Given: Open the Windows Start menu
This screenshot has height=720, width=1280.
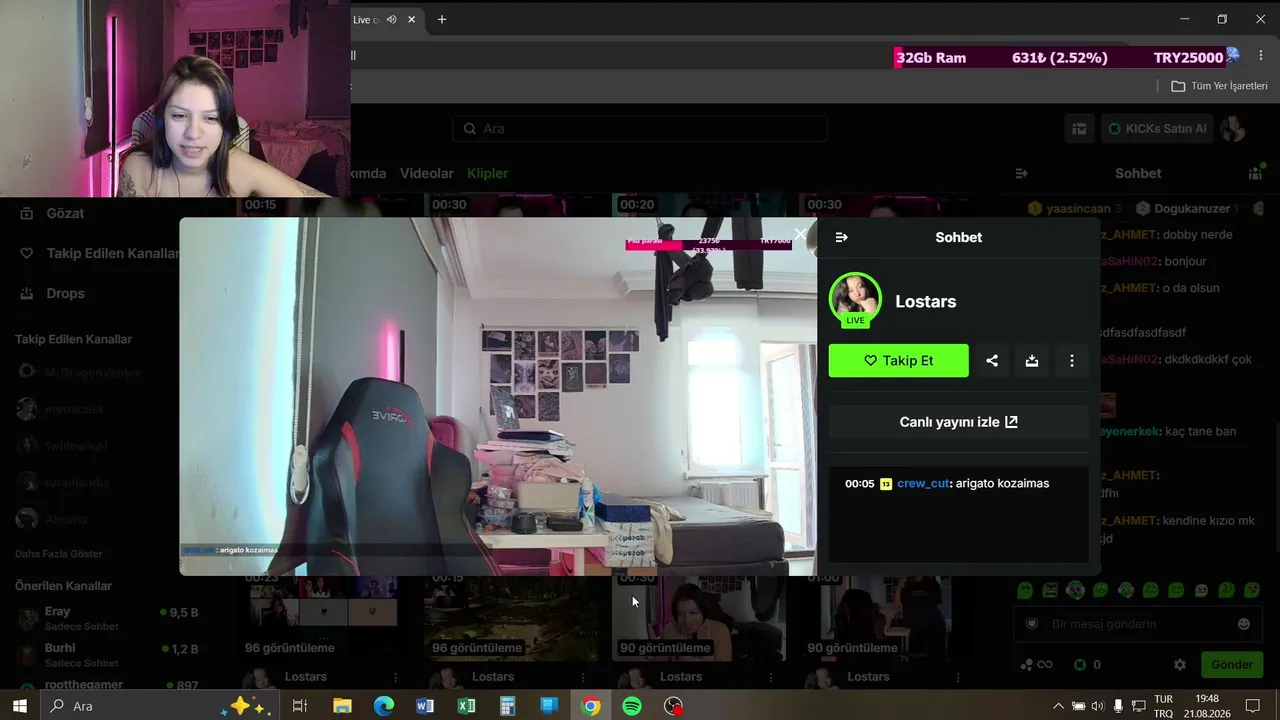Looking at the screenshot, I should 19,706.
